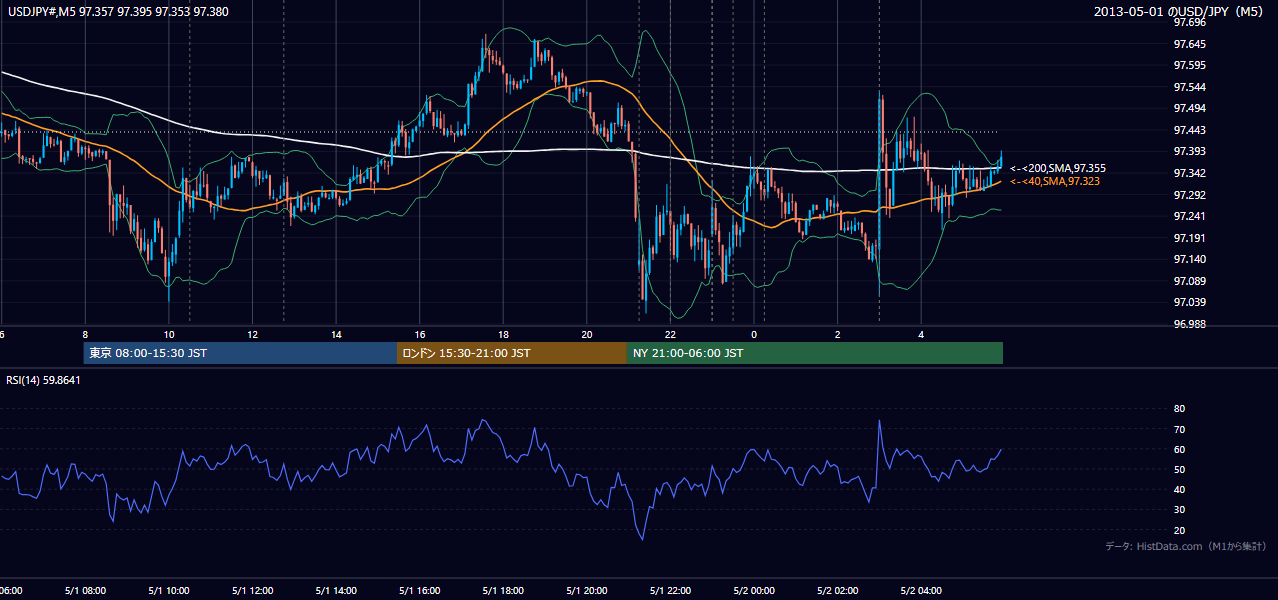The width and height of the screenshot is (1278, 600).
Task: Click the 5/1 08:00 bottom time label
Action: pyautogui.click(x=85, y=591)
